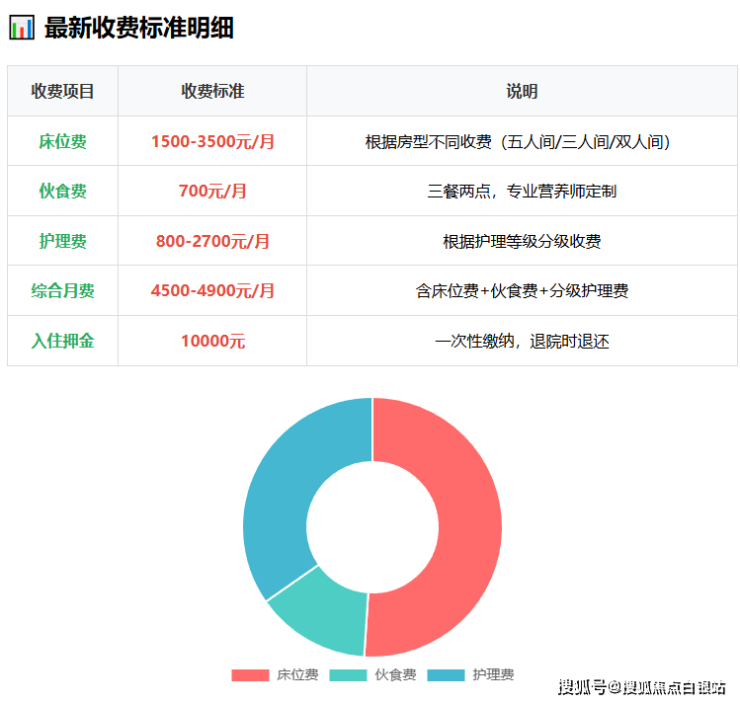Click the 伙食费 legend label

395,675
